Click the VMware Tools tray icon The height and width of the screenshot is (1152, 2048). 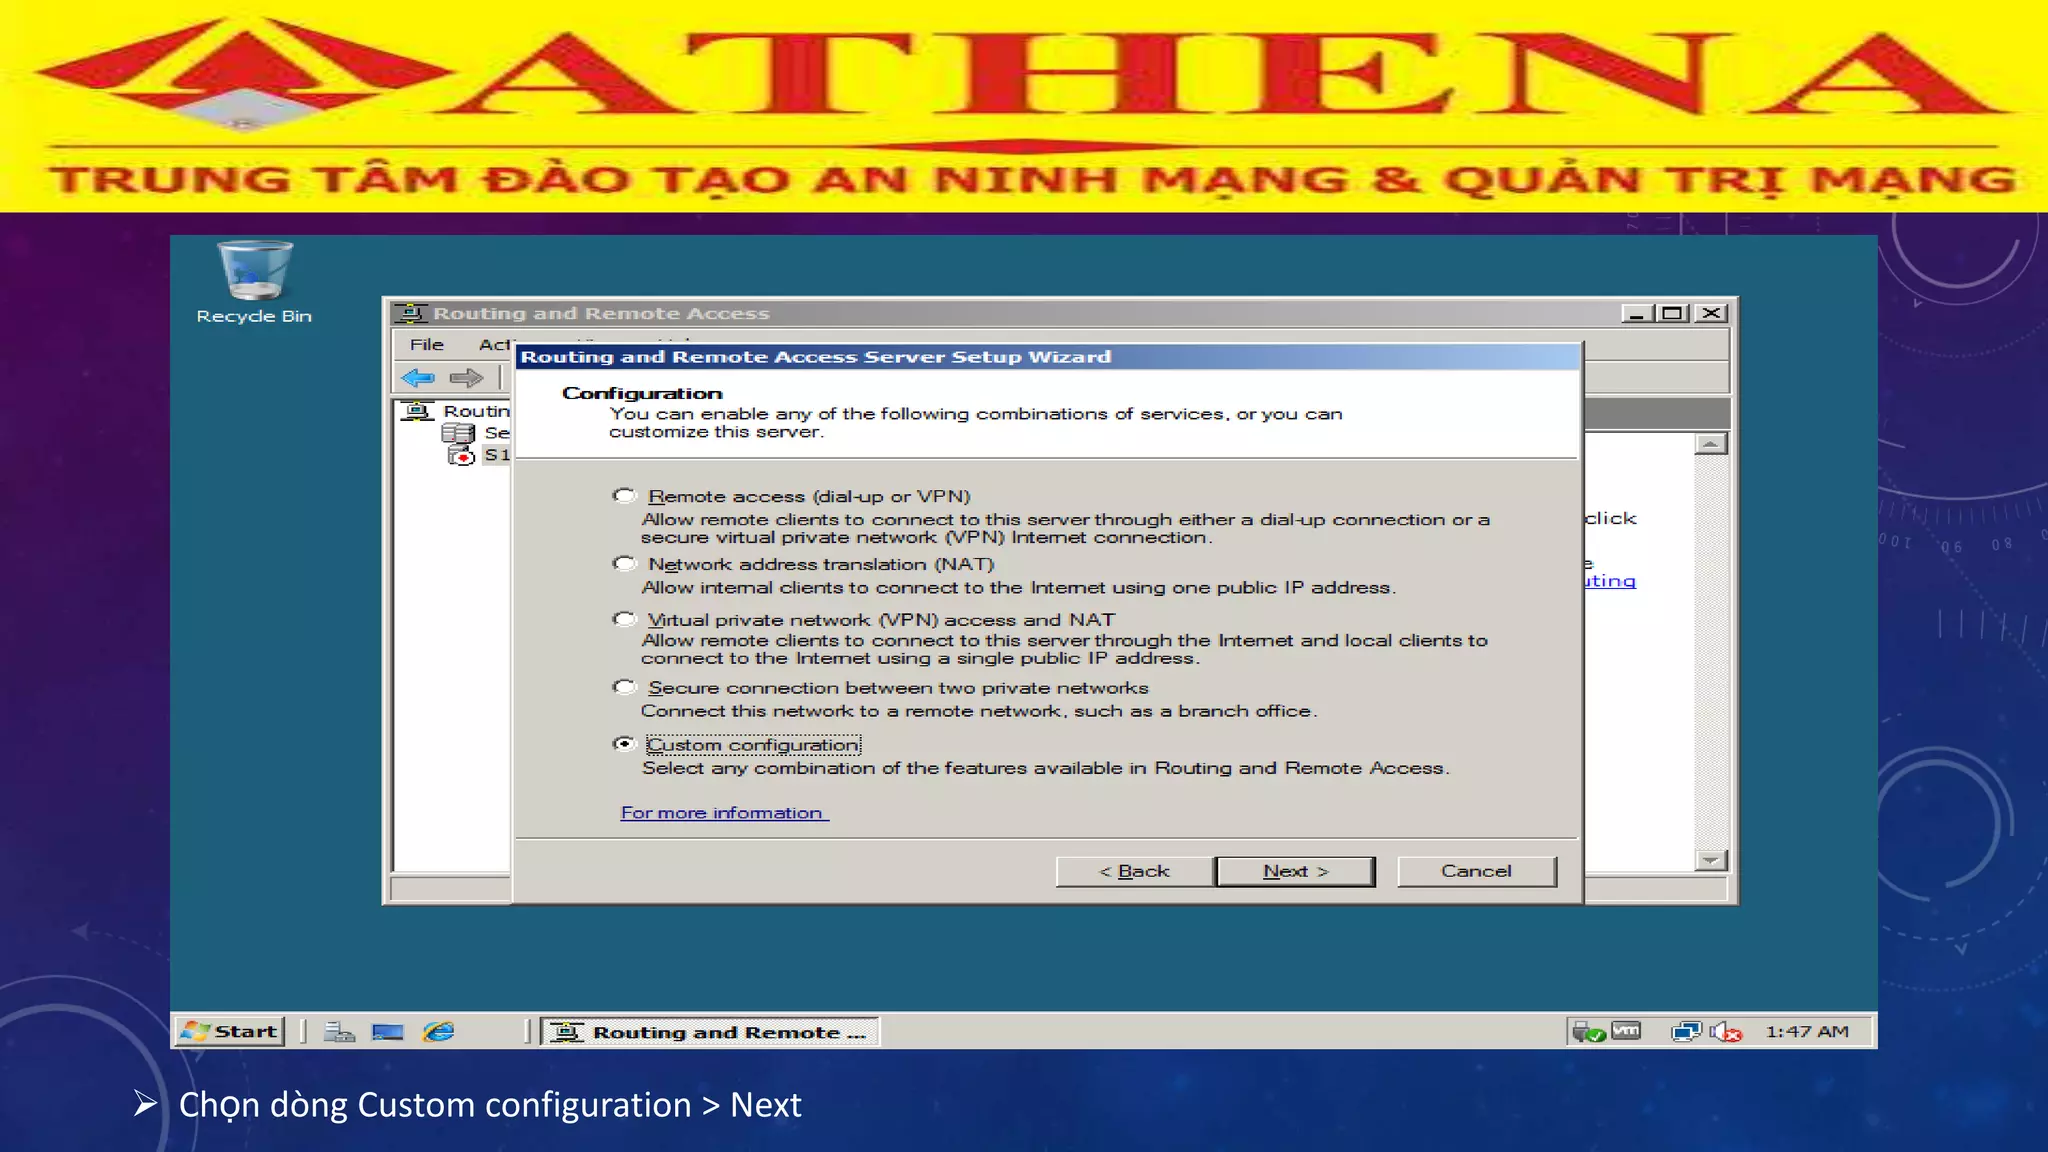1626,1030
